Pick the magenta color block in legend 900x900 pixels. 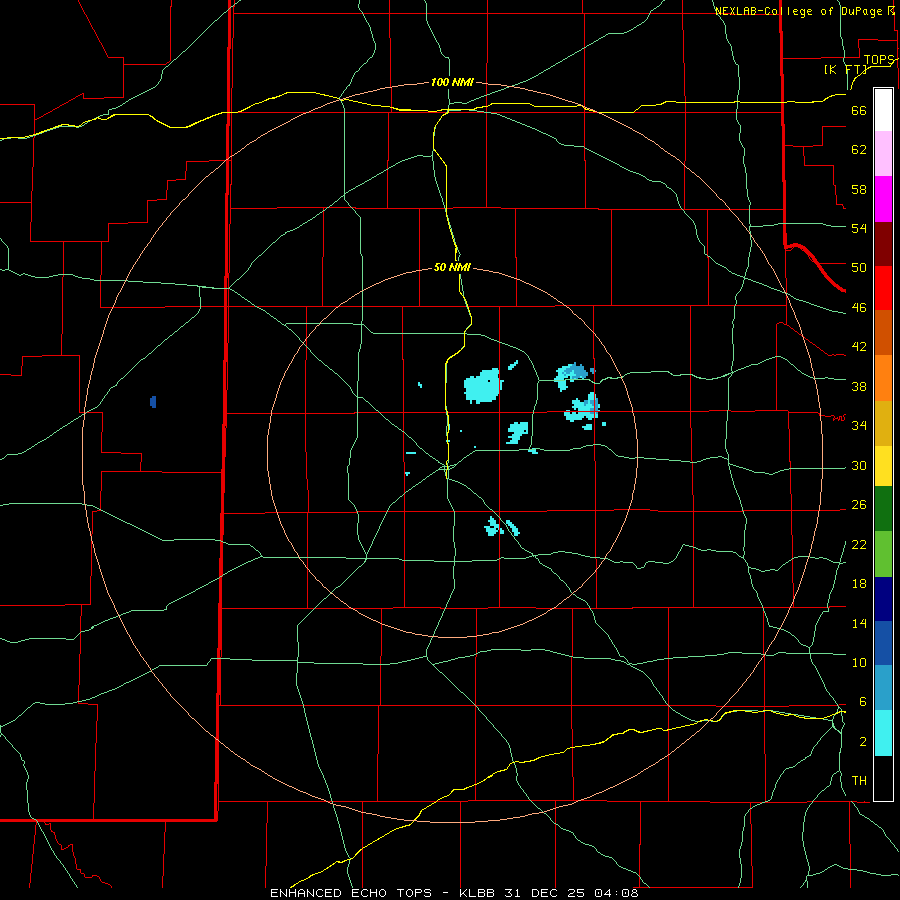(x=883, y=199)
